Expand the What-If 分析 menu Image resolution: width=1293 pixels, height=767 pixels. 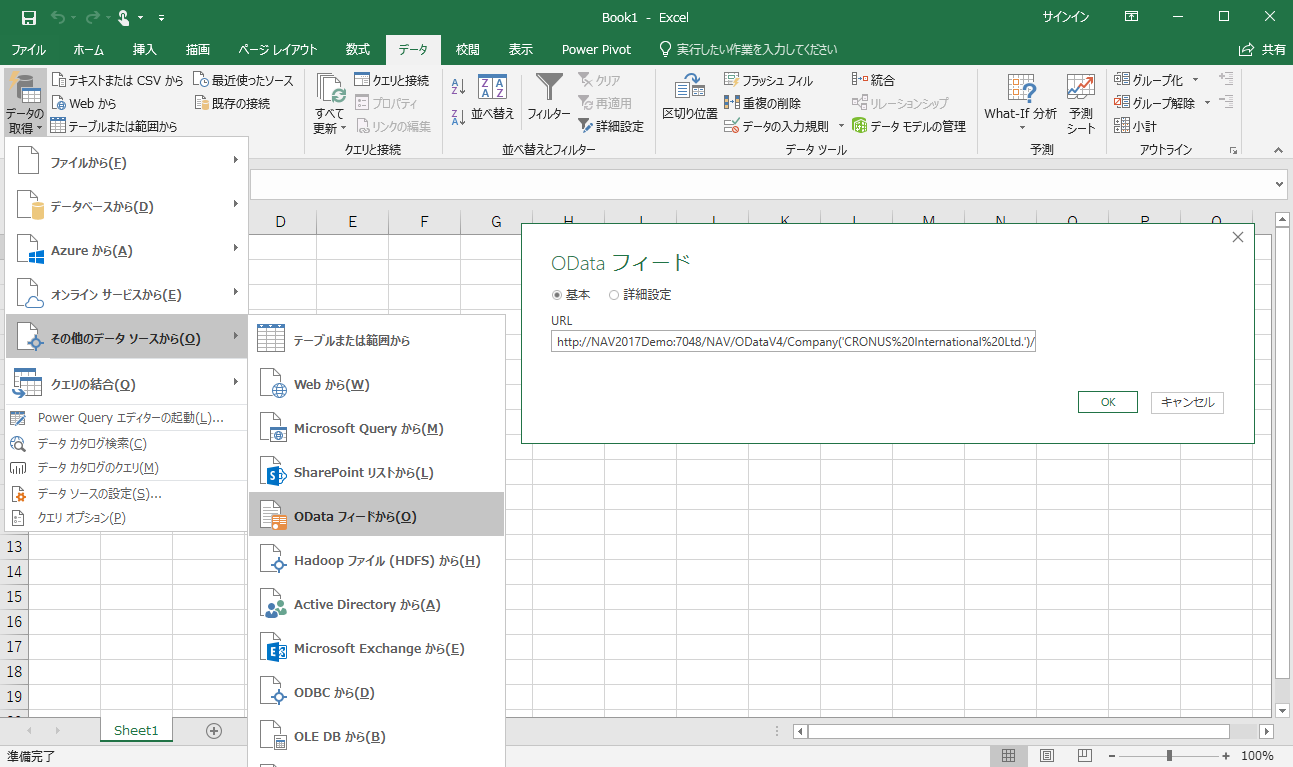(x=1020, y=103)
